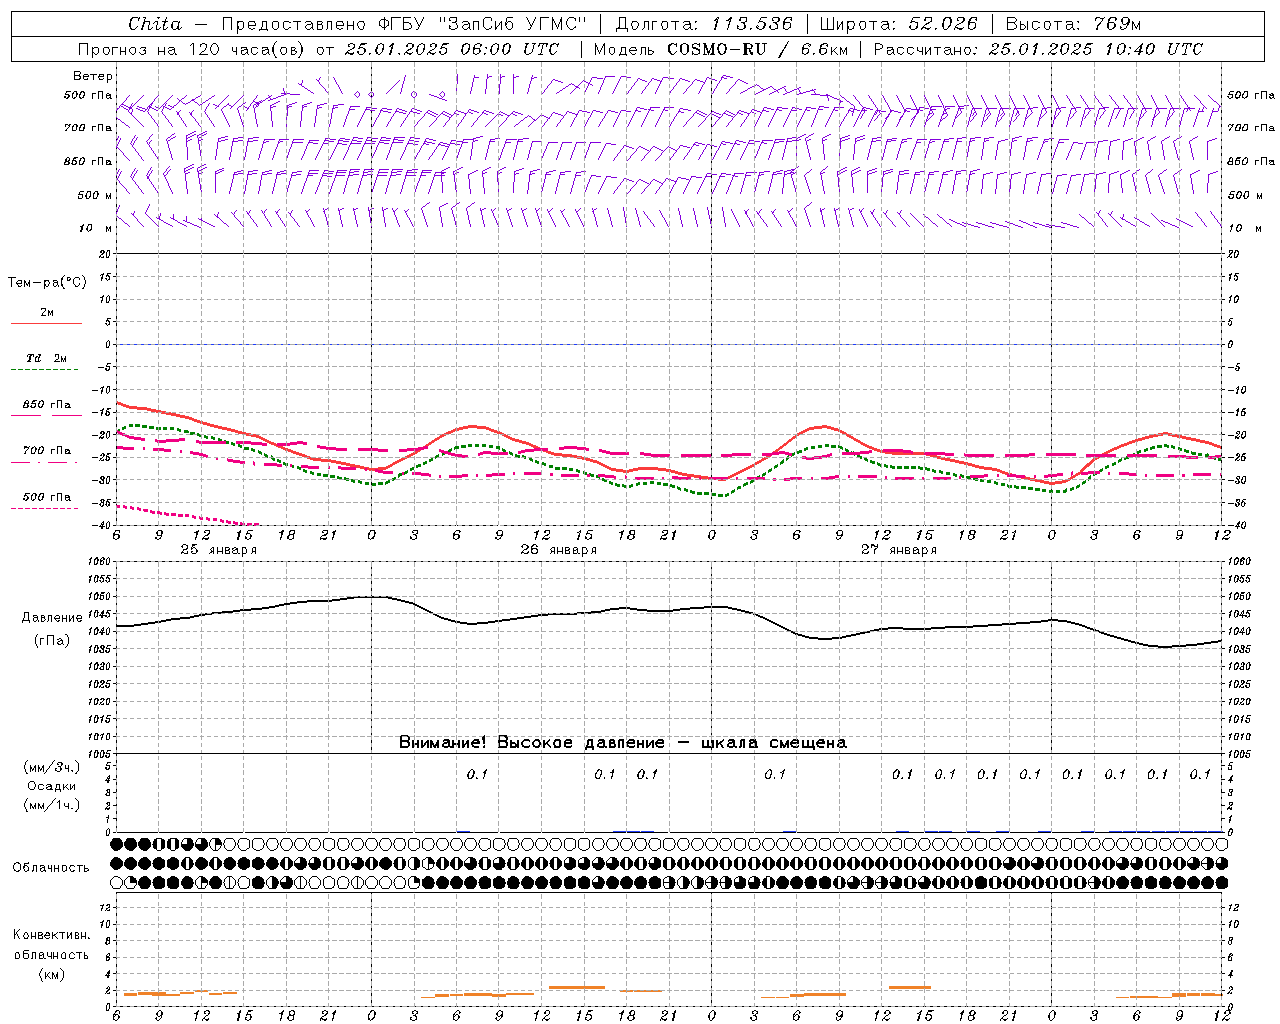Click the "Ветер" wind panel label
The width and height of the screenshot is (1280, 1024).
[x=93, y=76]
